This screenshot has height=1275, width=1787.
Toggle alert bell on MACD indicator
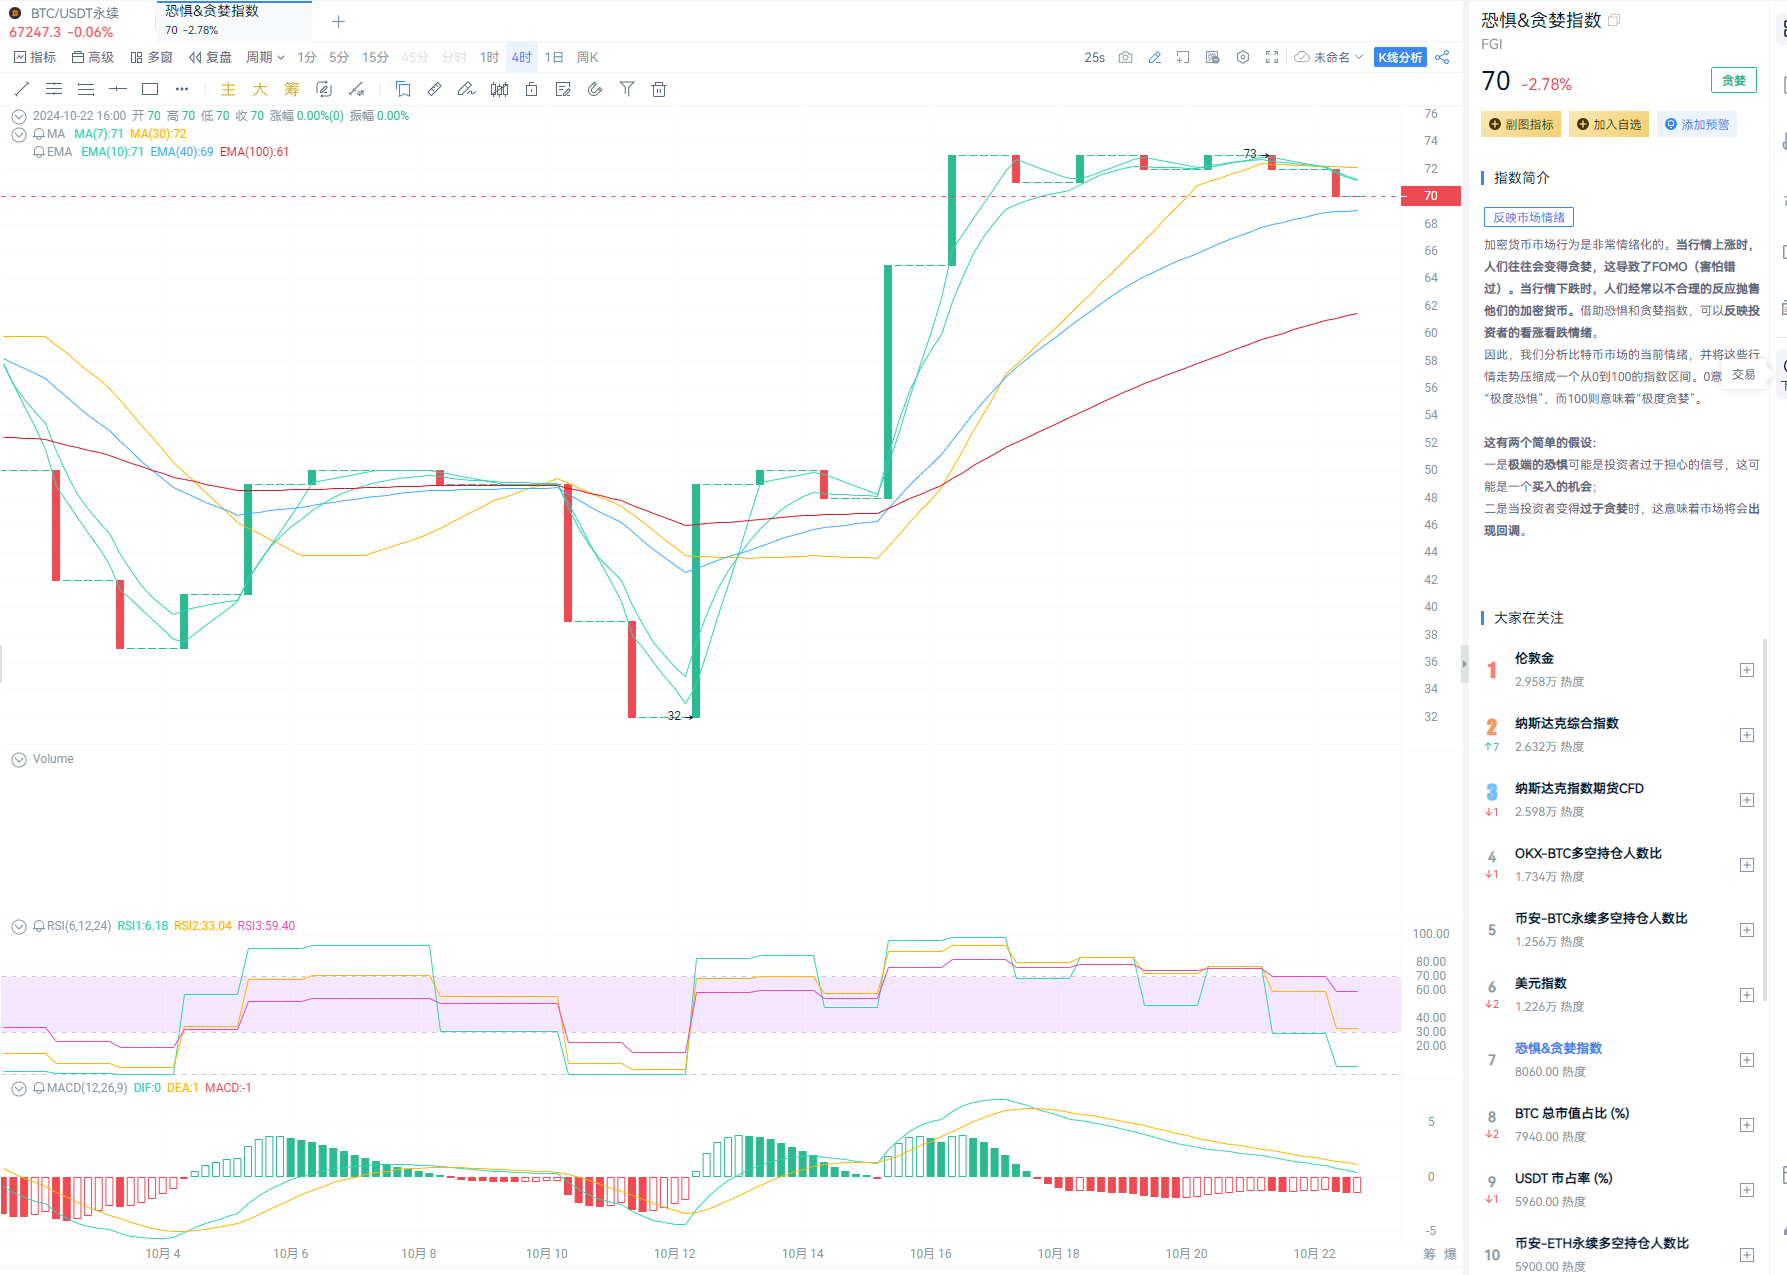[39, 1088]
